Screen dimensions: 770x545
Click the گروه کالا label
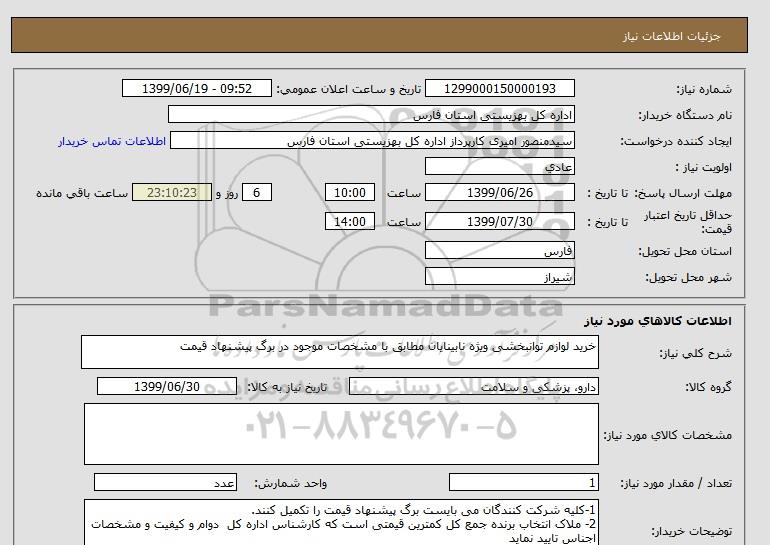click(709, 387)
